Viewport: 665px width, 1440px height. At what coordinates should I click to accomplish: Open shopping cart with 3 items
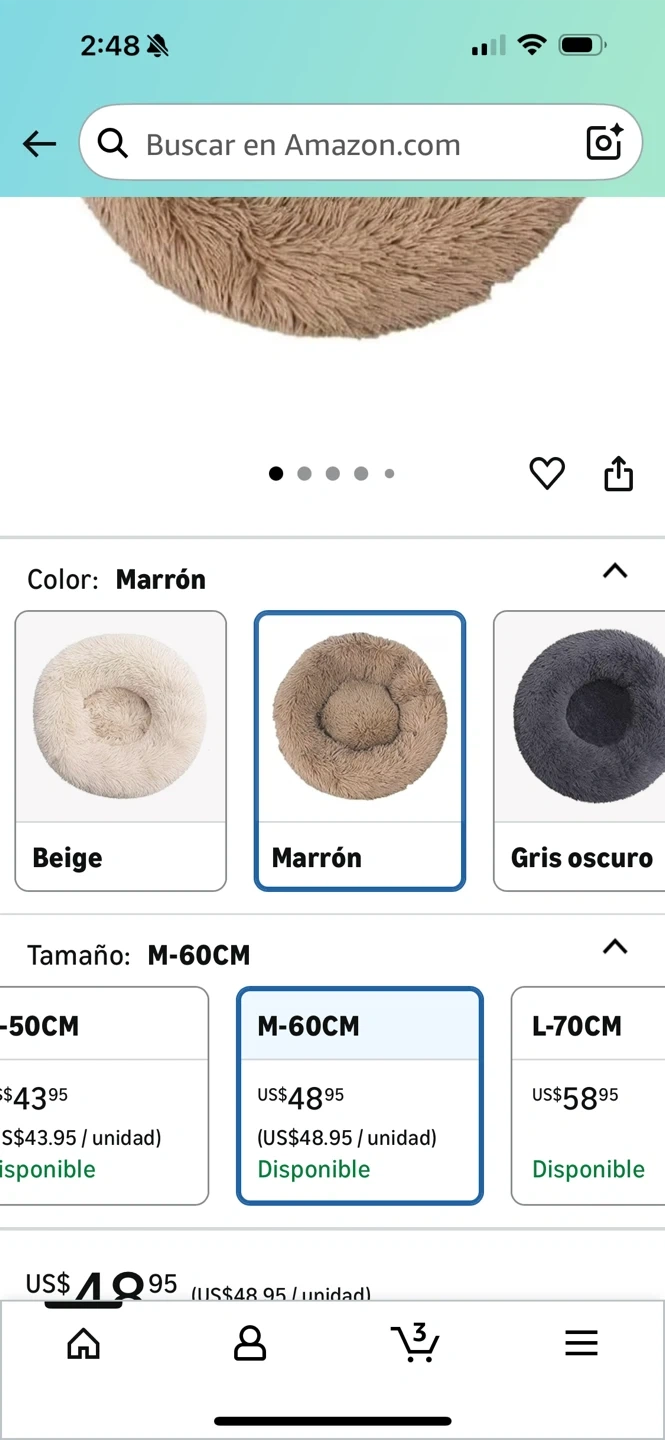pos(415,1342)
